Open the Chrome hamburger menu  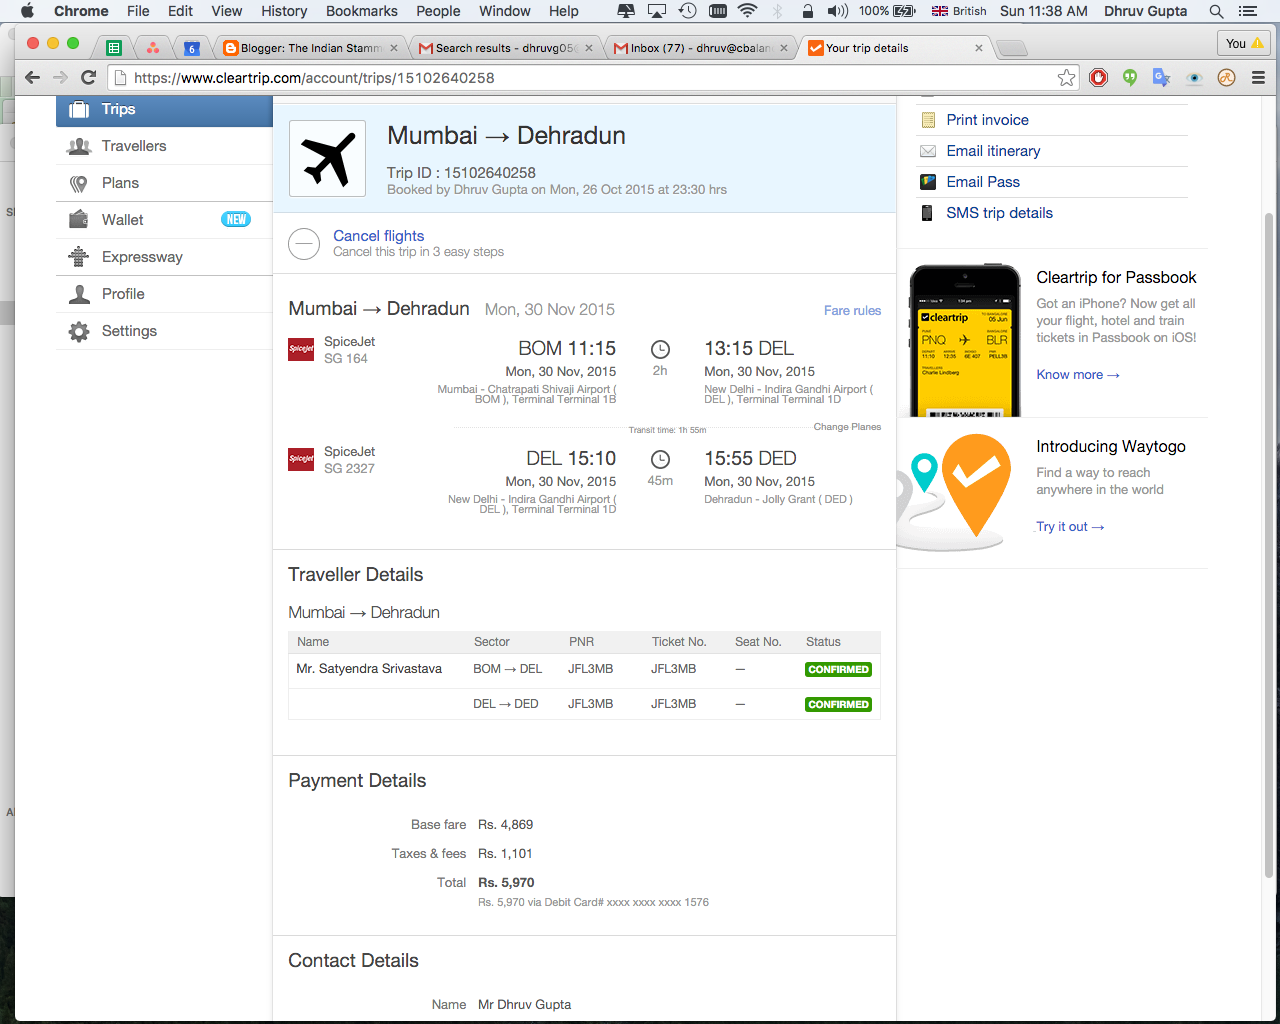click(1258, 78)
